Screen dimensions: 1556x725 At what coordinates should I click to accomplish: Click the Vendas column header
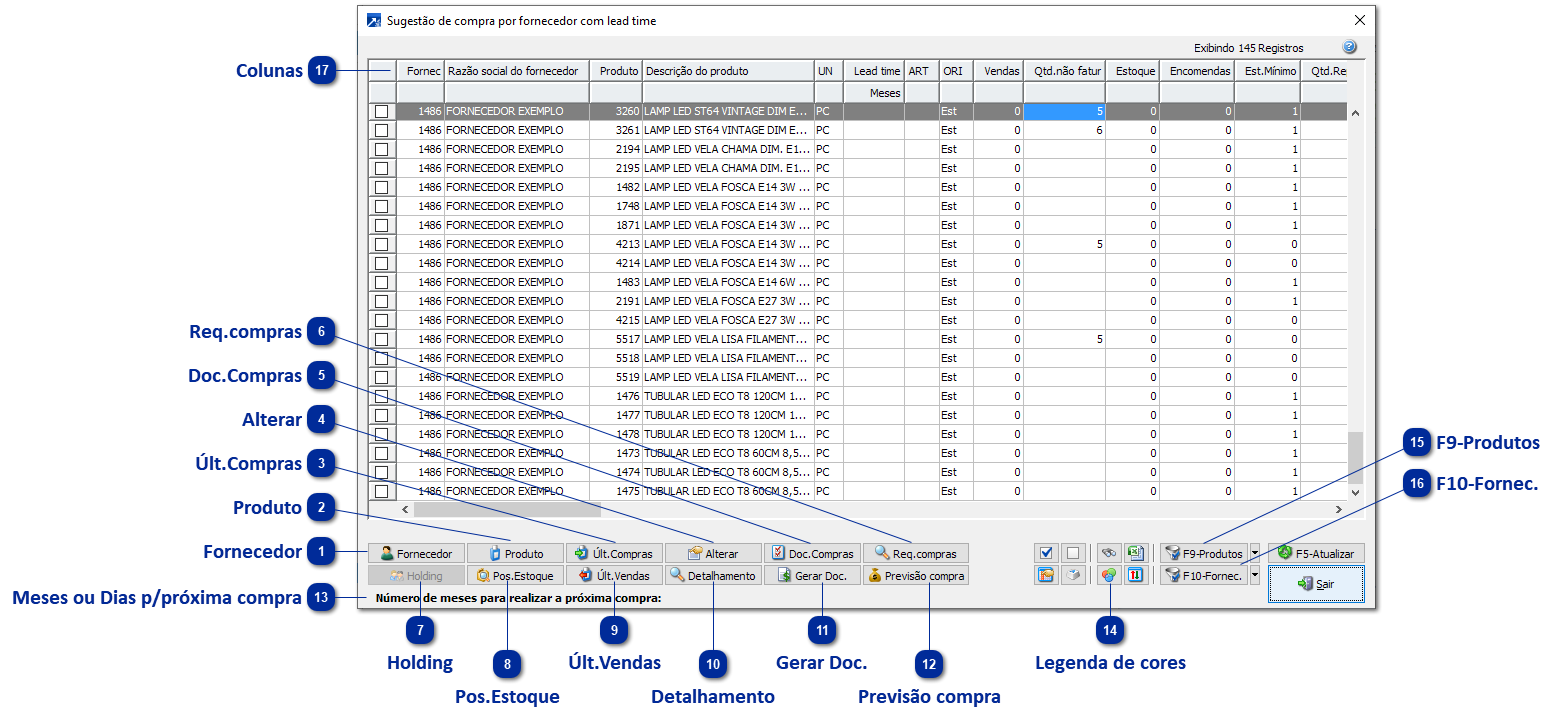pos(999,71)
